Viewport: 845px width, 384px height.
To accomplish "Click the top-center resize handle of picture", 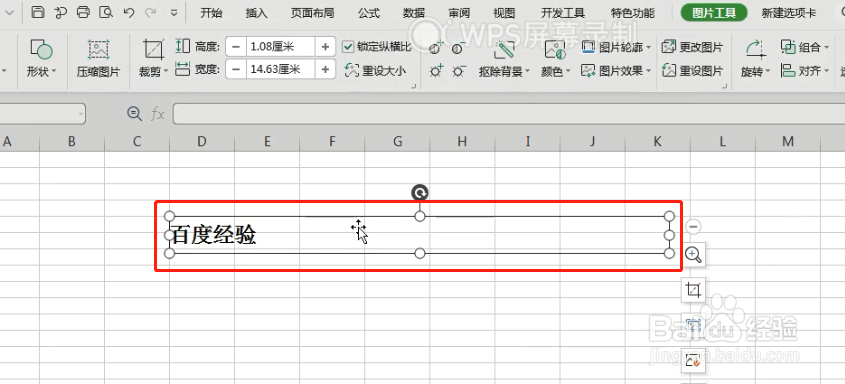I will [x=420, y=216].
